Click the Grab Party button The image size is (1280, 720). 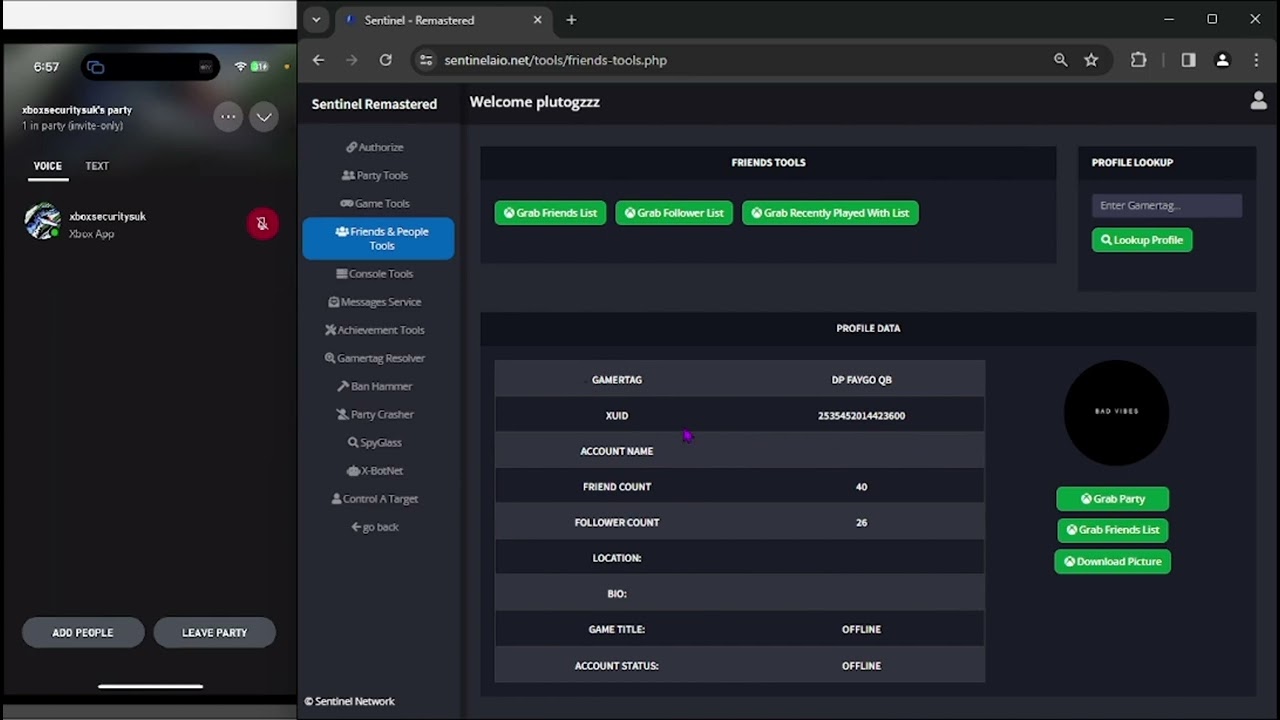tap(1113, 499)
